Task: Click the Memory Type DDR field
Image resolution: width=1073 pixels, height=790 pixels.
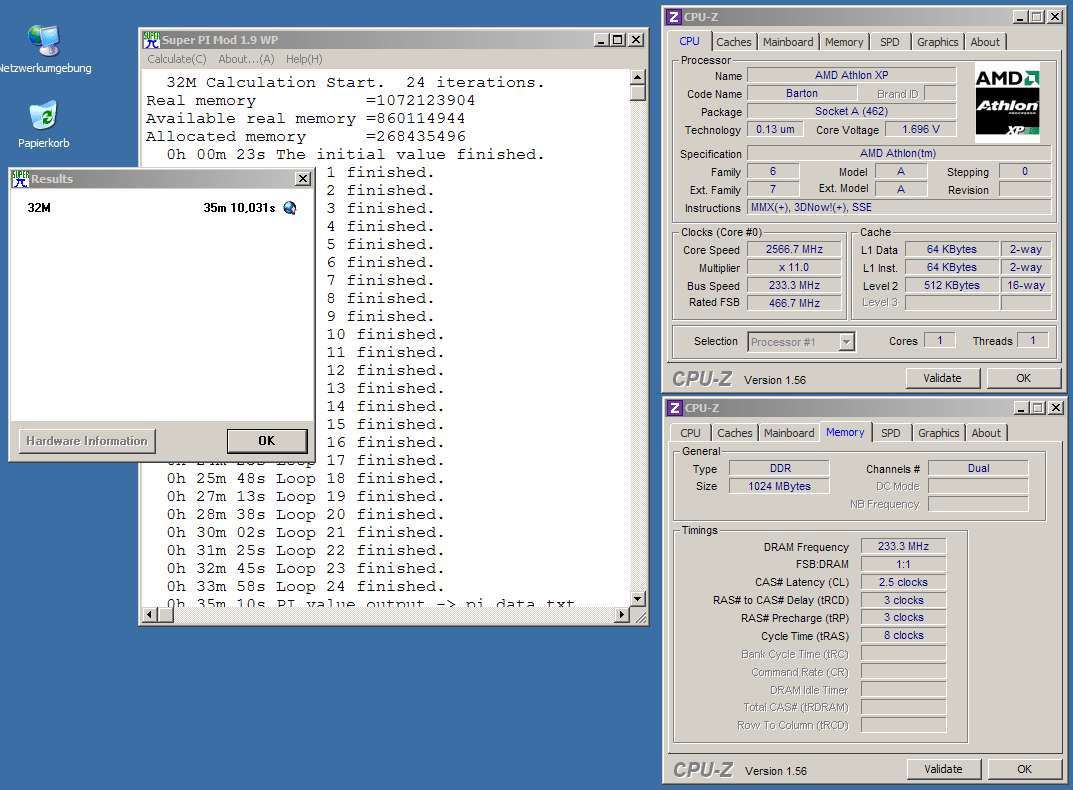Action: pyautogui.click(x=779, y=468)
